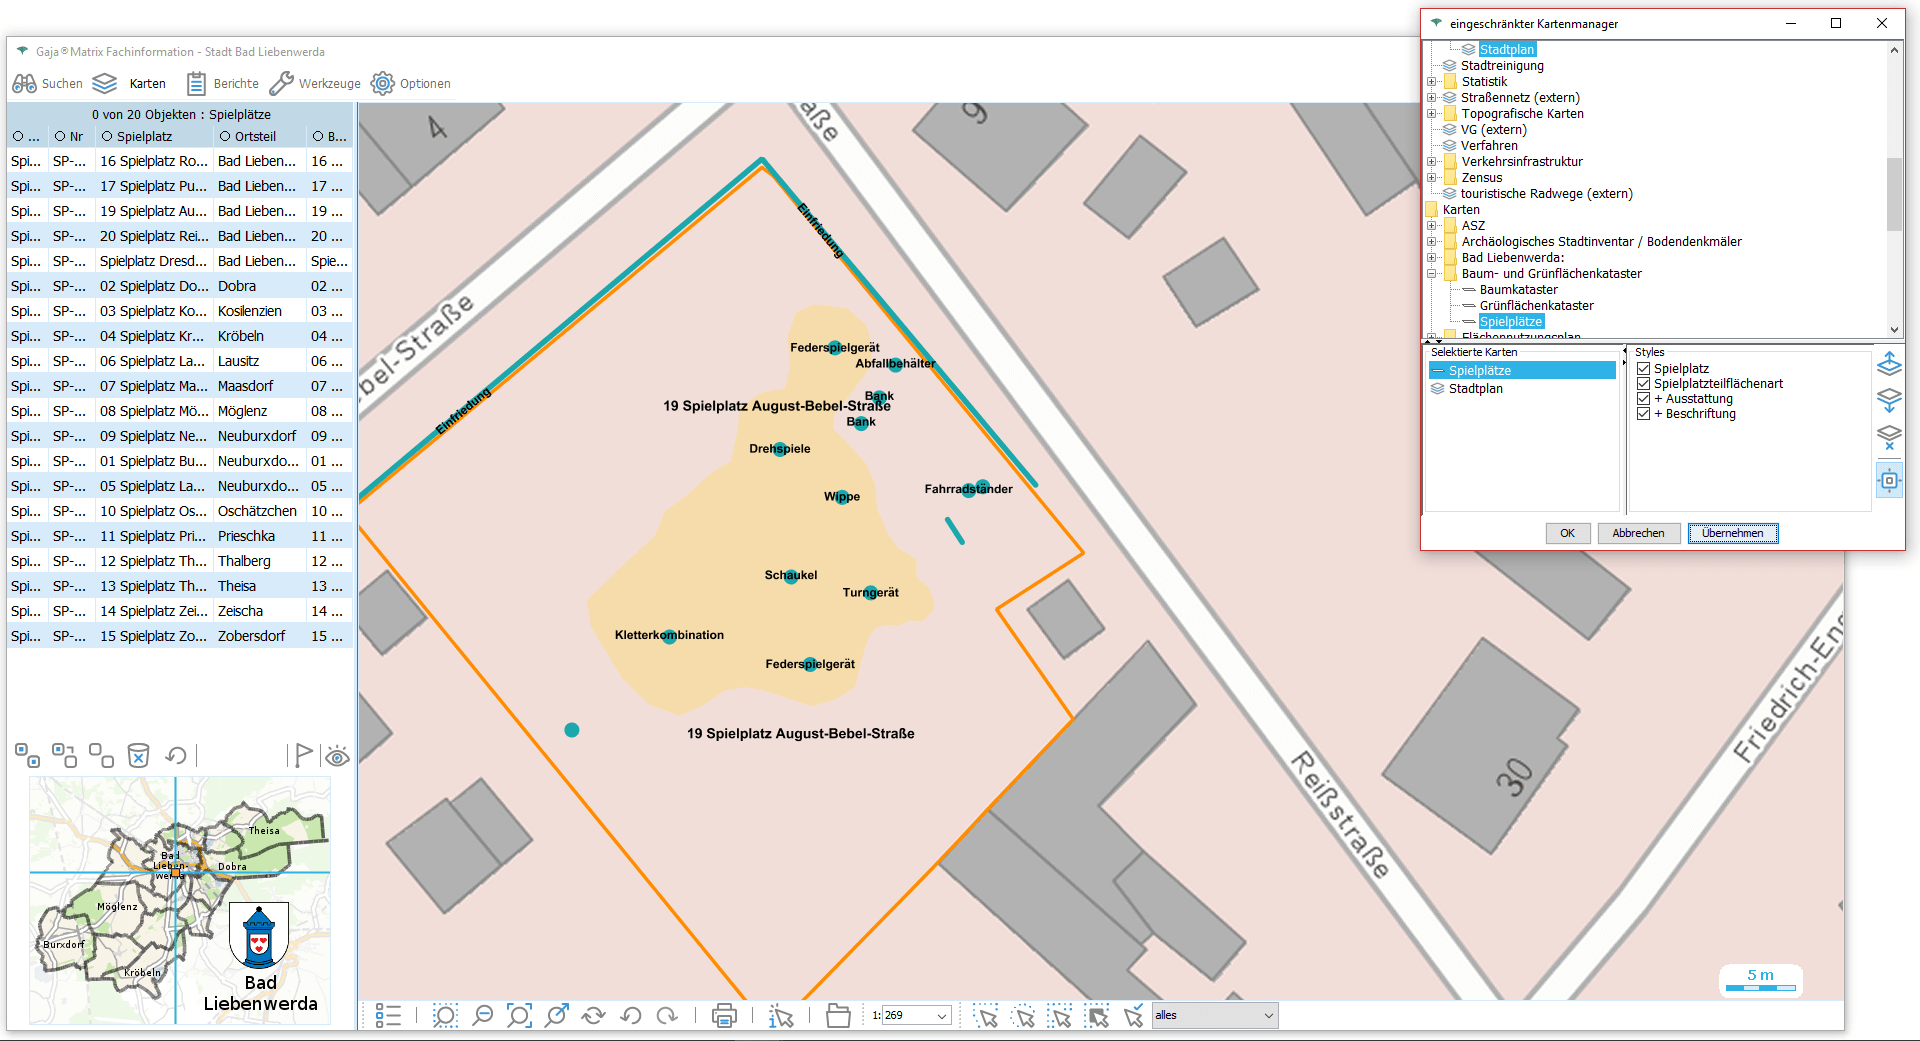Screen dimensions: 1920x1041
Task: Click the print icon in map toolbar
Action: 723,1016
